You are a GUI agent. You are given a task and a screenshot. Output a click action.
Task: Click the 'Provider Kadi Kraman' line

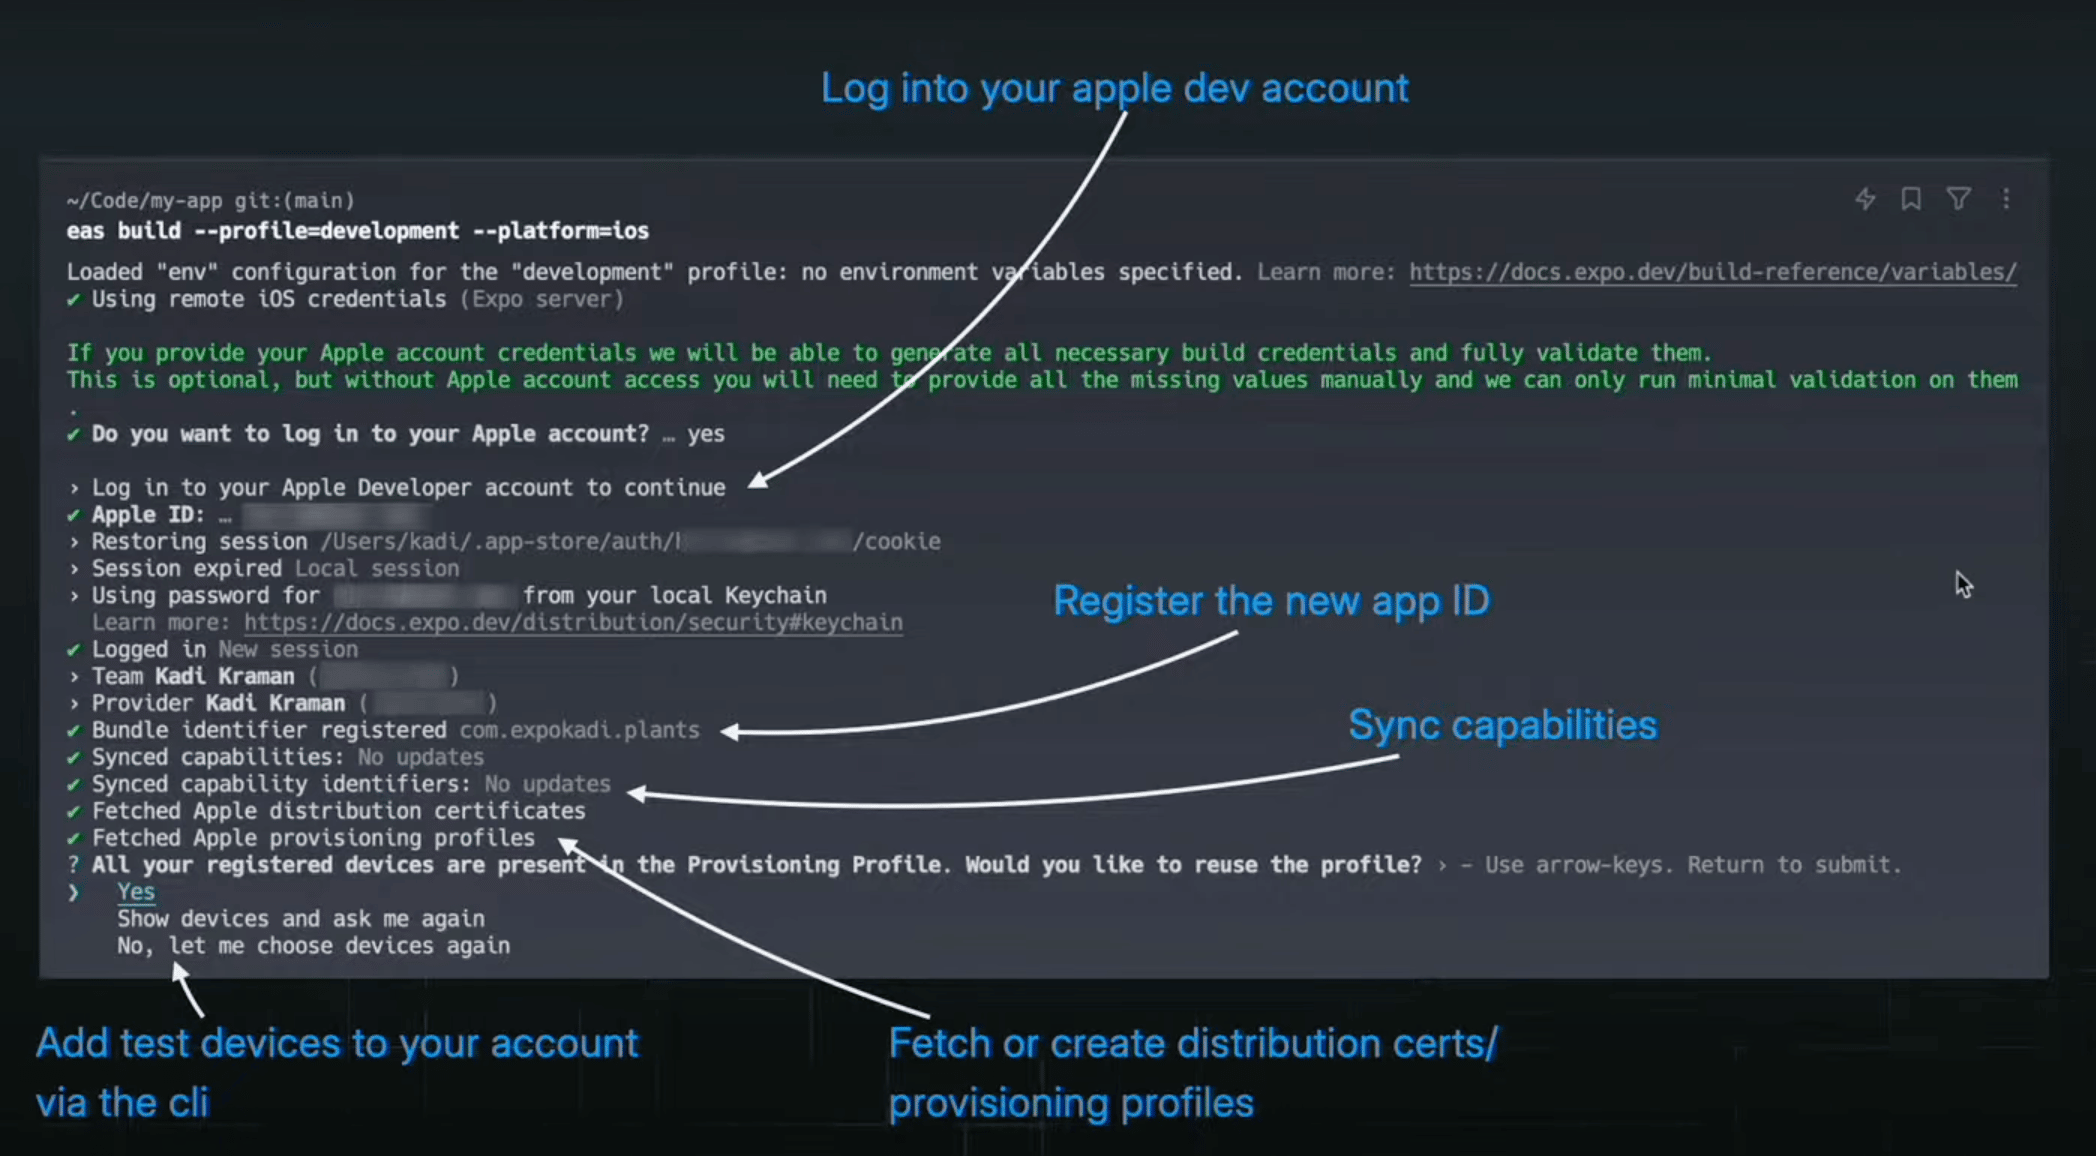click(282, 703)
